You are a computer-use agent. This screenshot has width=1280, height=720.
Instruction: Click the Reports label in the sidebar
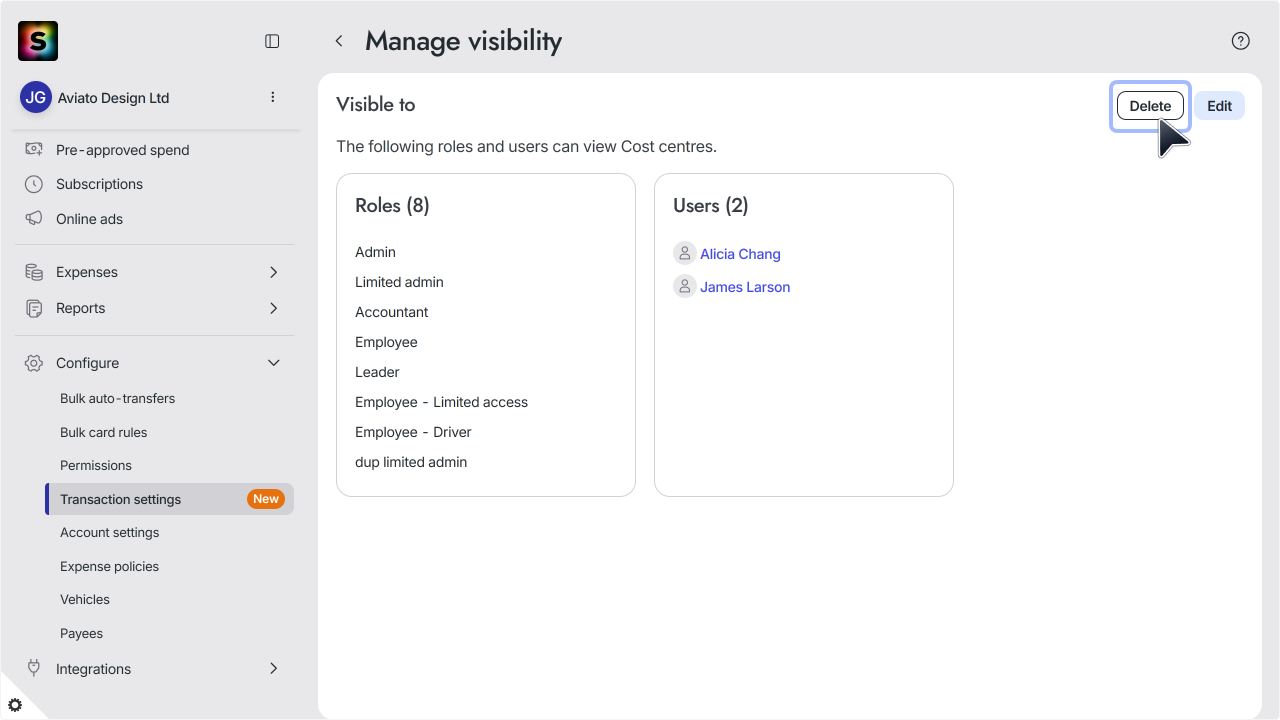coord(80,308)
